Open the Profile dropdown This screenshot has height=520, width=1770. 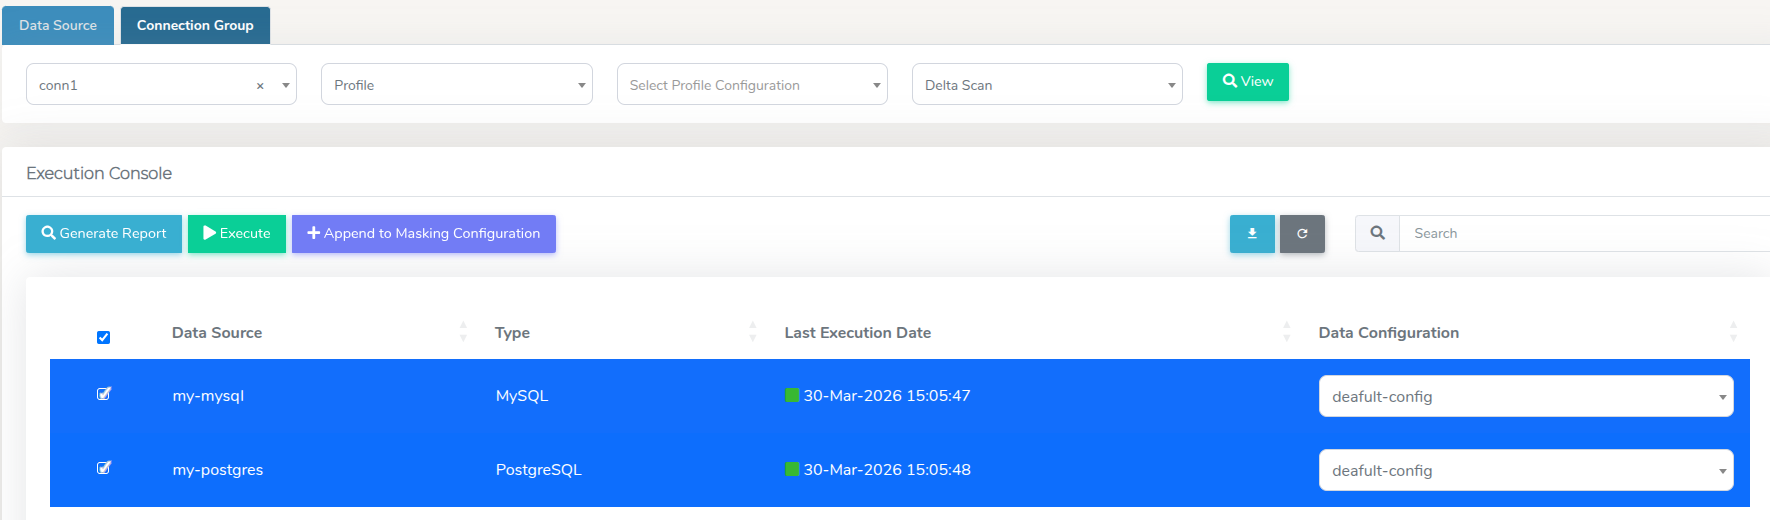coord(456,85)
